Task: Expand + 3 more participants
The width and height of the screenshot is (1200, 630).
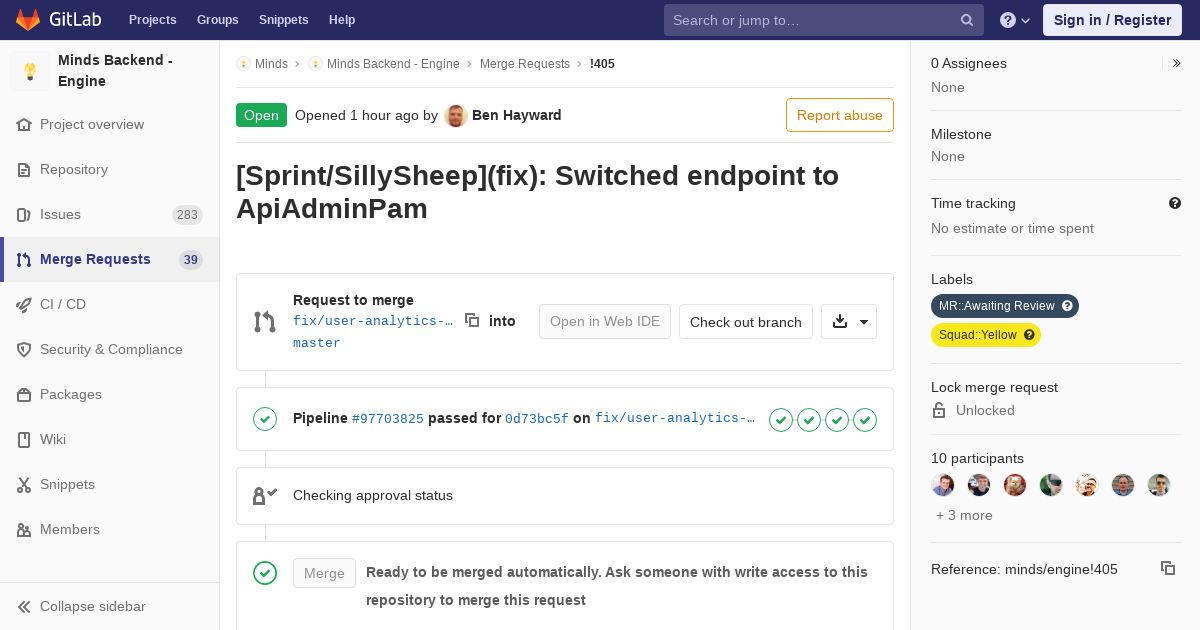Action: tap(964, 515)
